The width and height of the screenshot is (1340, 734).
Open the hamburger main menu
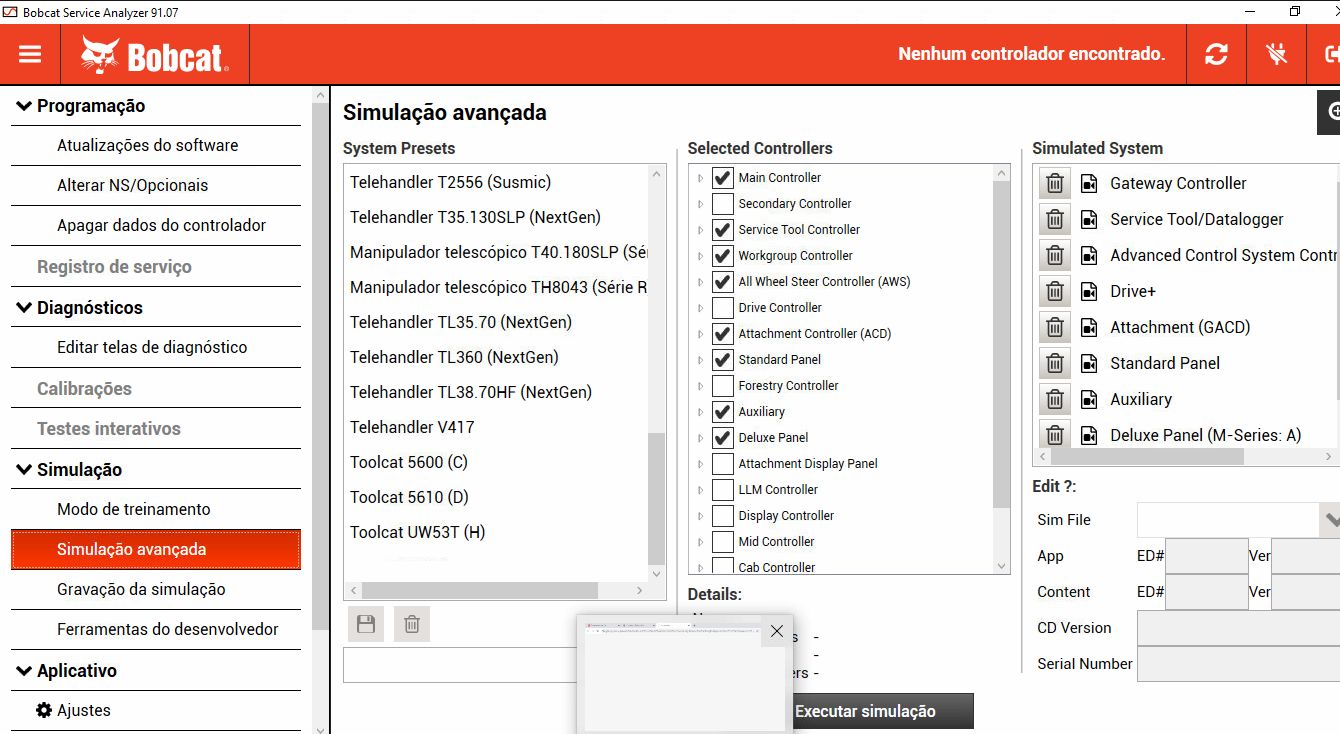tap(30, 54)
